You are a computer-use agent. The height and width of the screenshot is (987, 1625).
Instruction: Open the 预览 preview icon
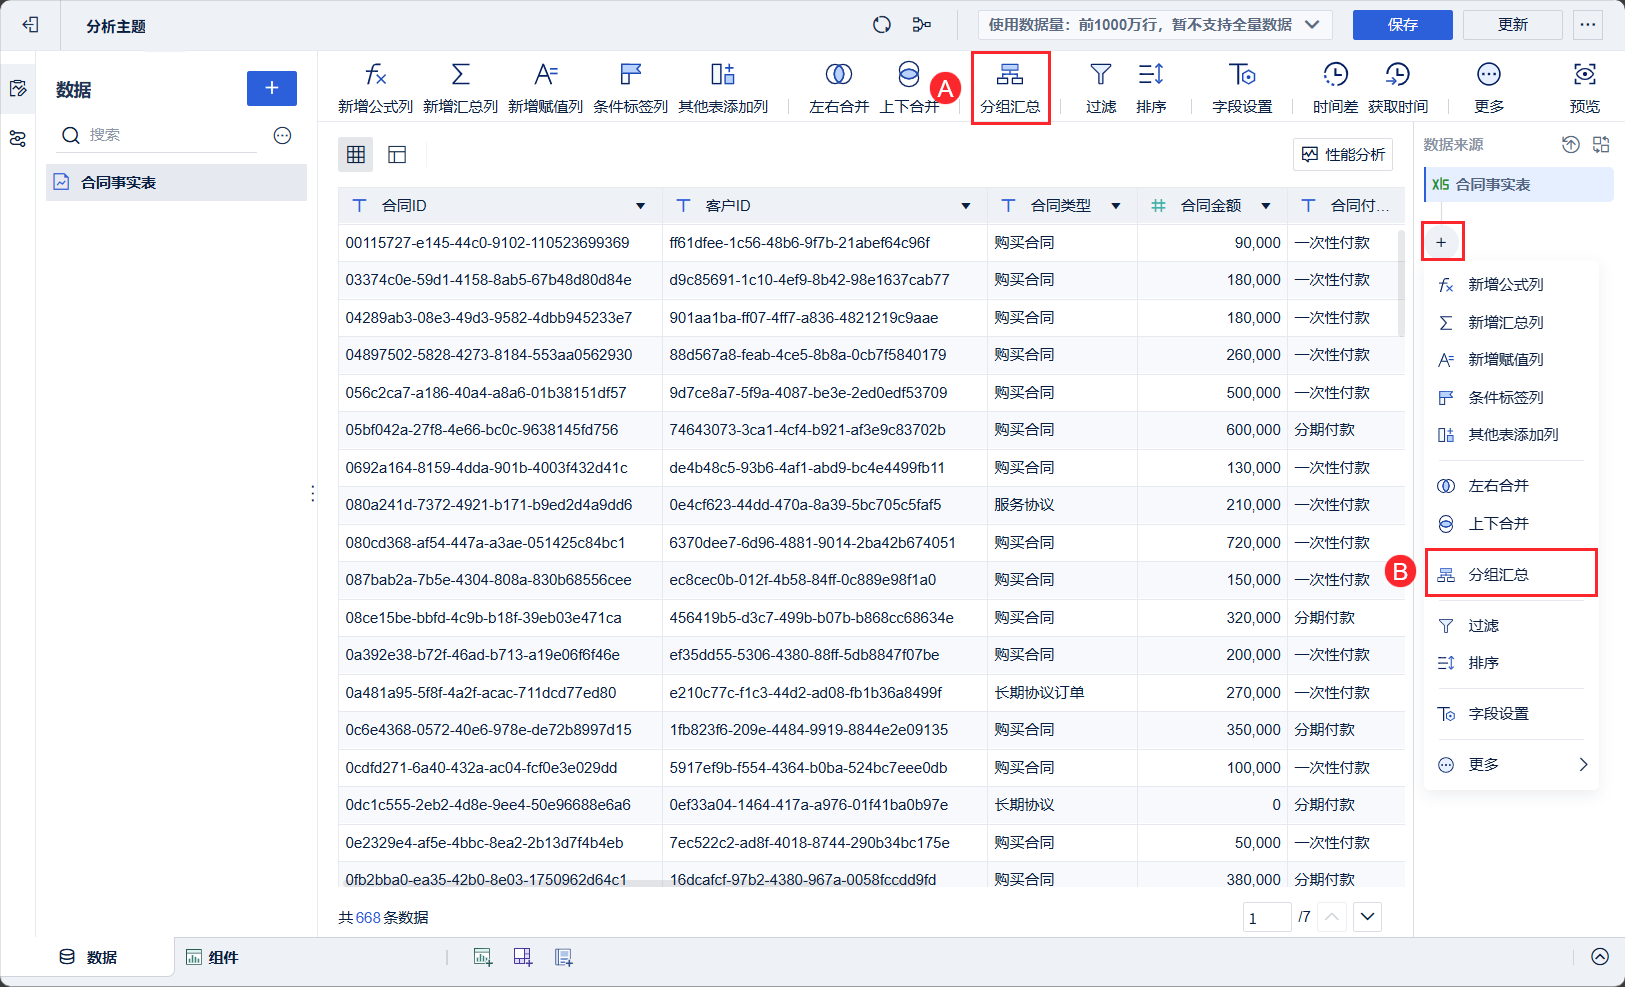pyautogui.click(x=1584, y=75)
